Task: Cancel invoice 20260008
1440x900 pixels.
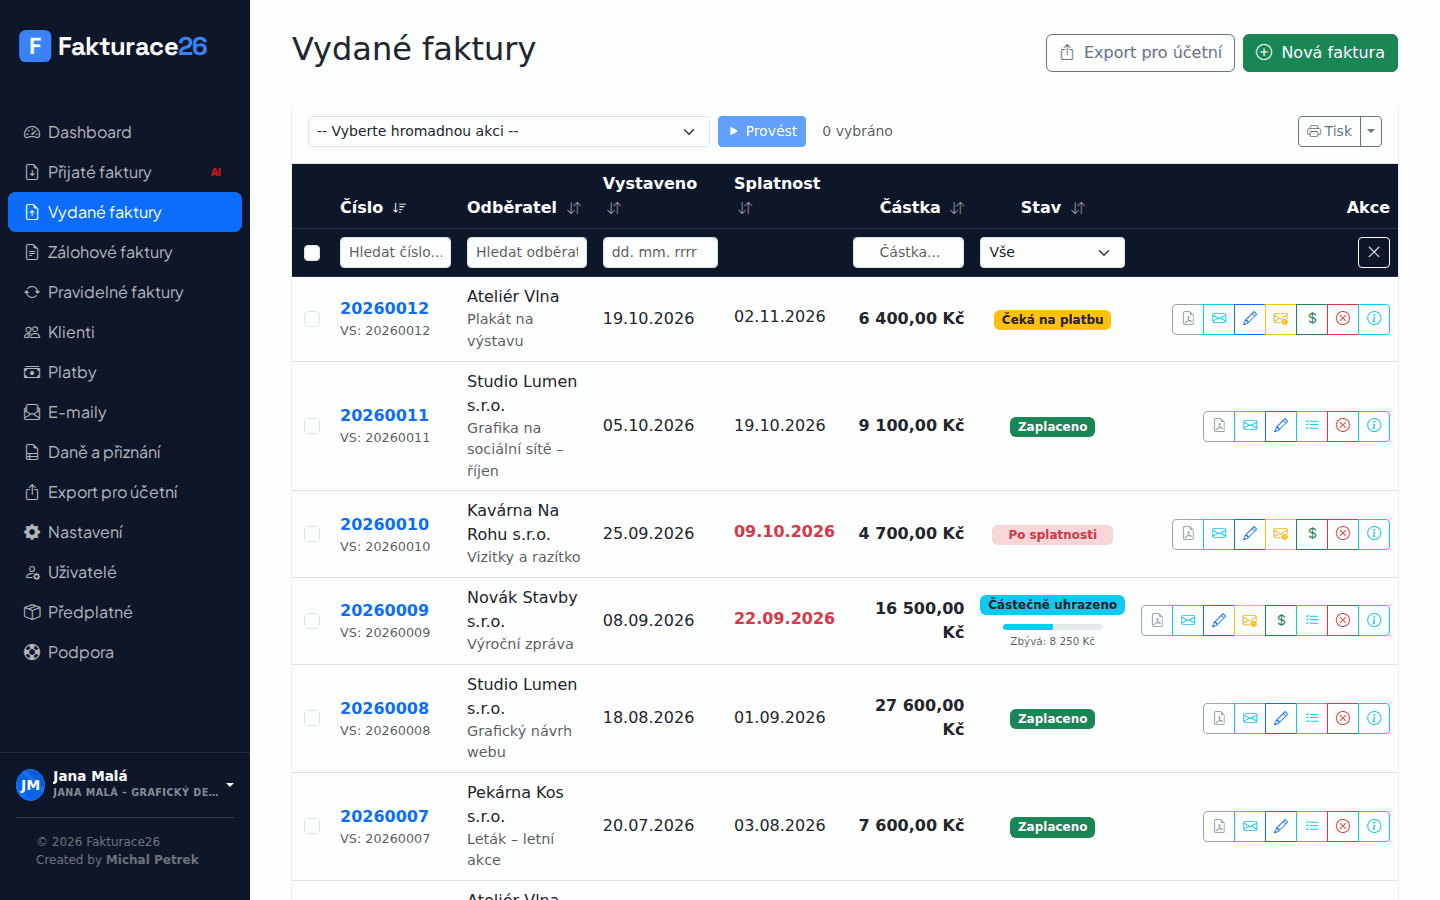Action: (1343, 718)
